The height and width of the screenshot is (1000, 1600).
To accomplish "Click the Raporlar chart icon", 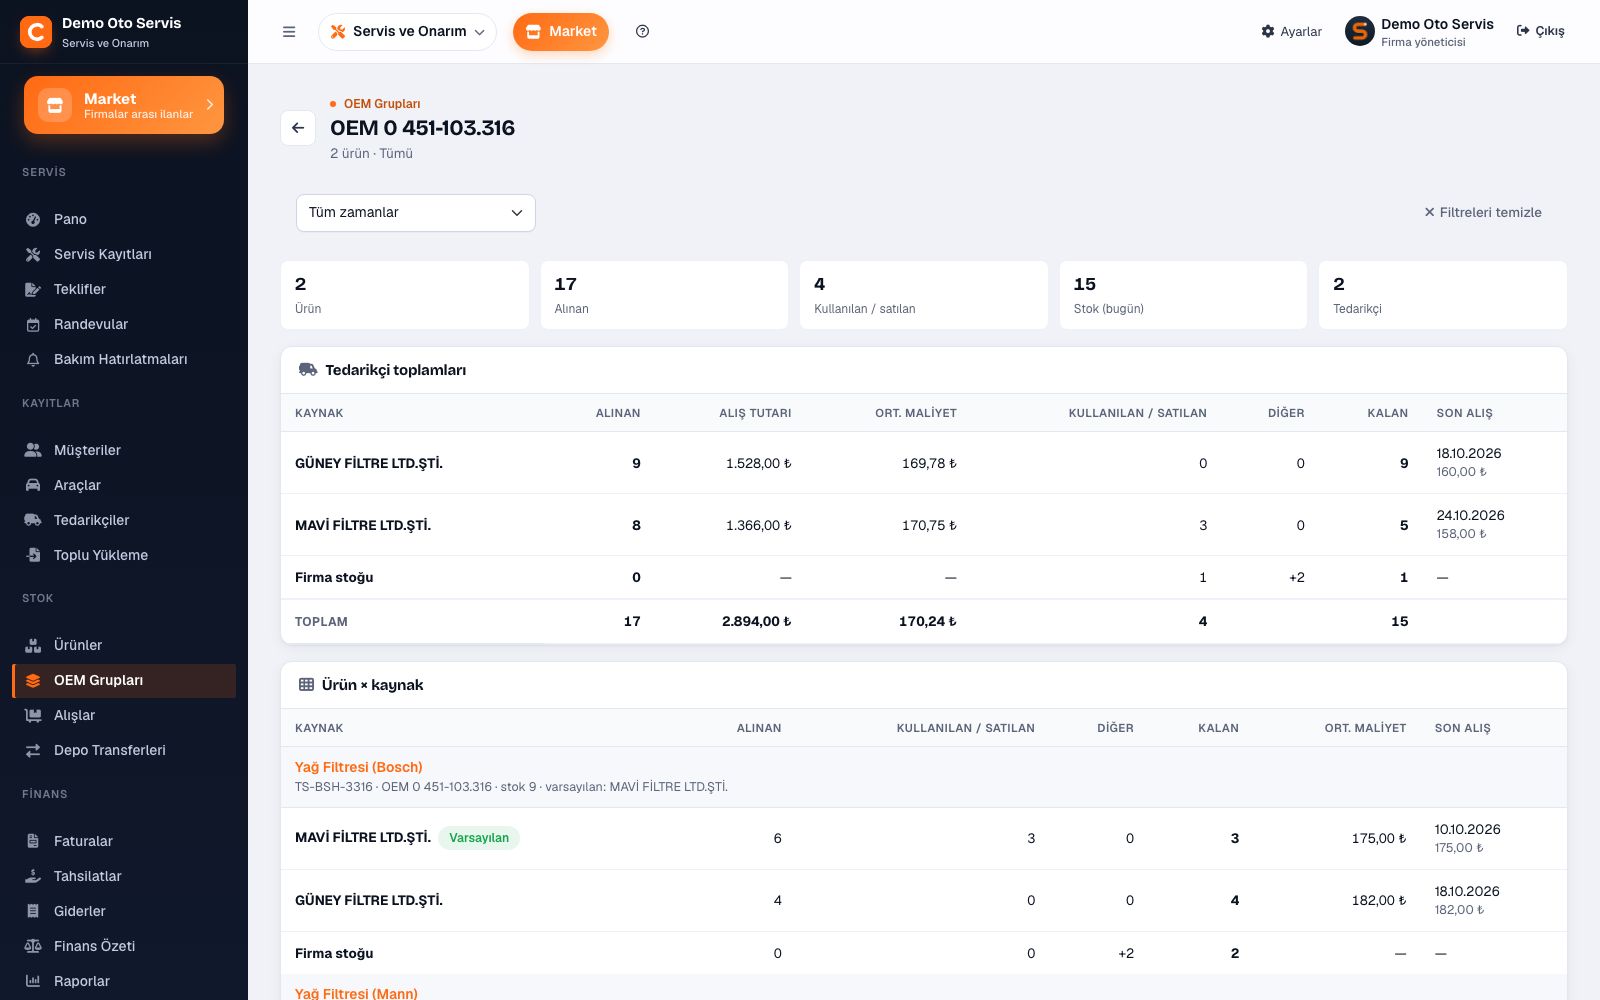I will 33,981.
